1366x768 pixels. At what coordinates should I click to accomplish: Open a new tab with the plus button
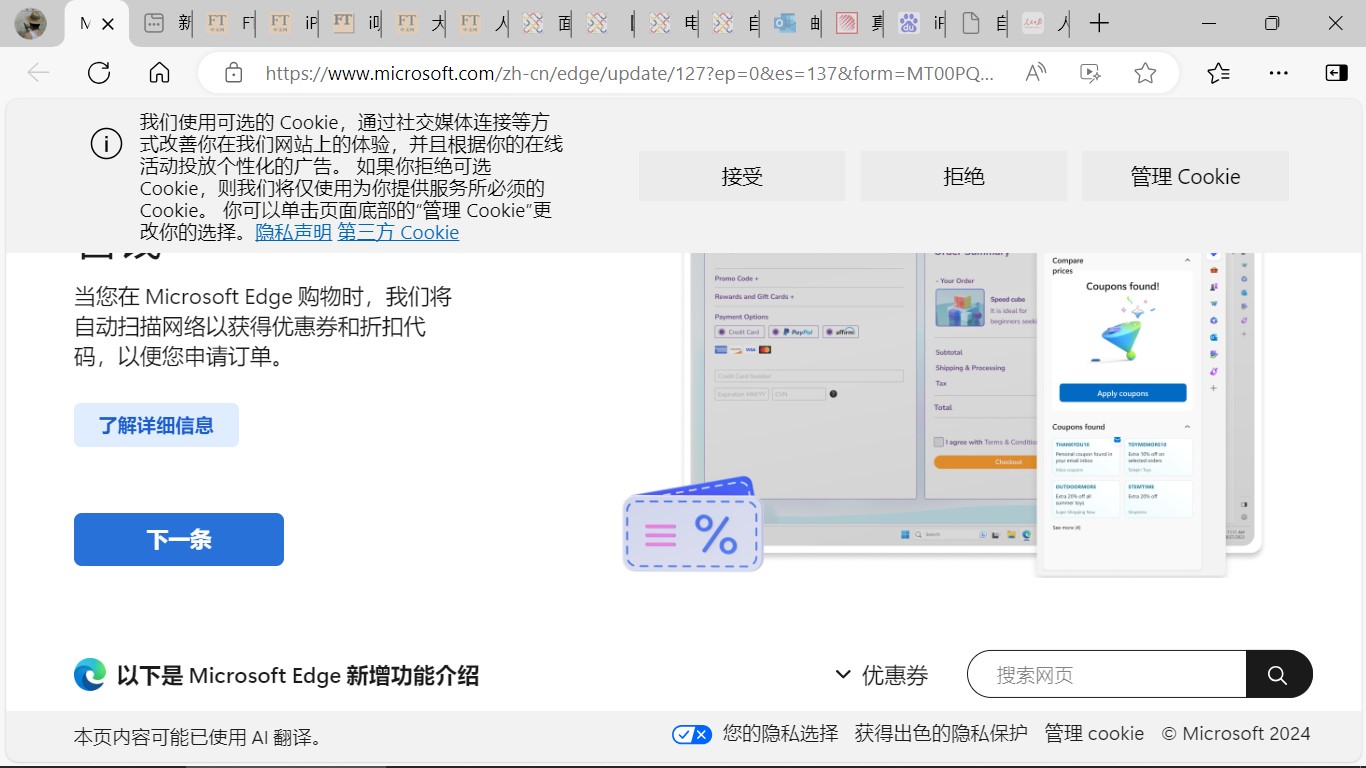(x=1099, y=23)
